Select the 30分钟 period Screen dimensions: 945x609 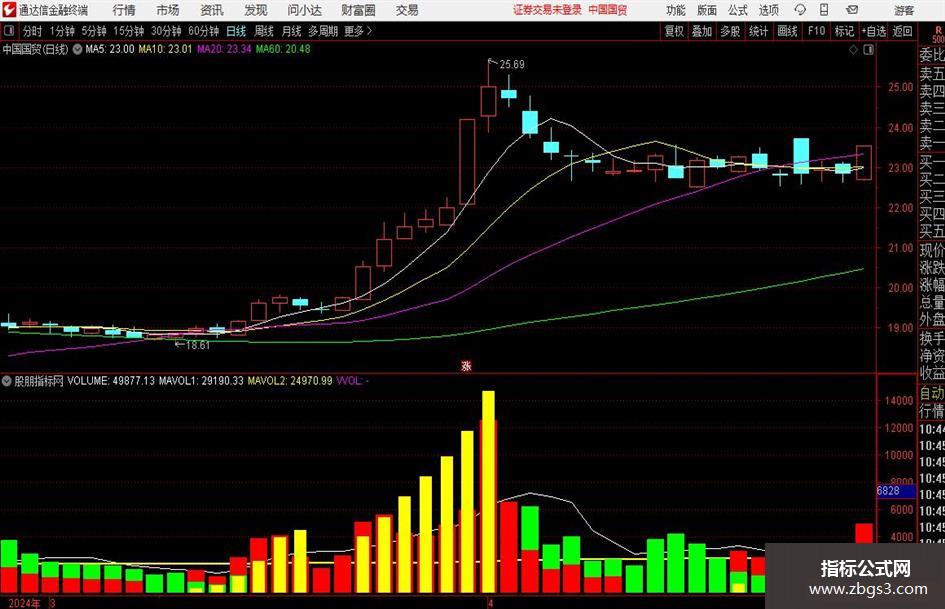(x=166, y=31)
